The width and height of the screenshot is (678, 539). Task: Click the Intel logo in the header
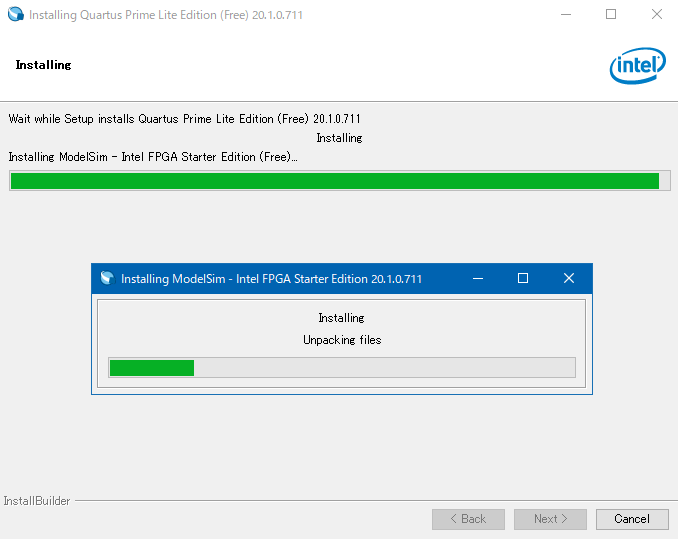637,67
